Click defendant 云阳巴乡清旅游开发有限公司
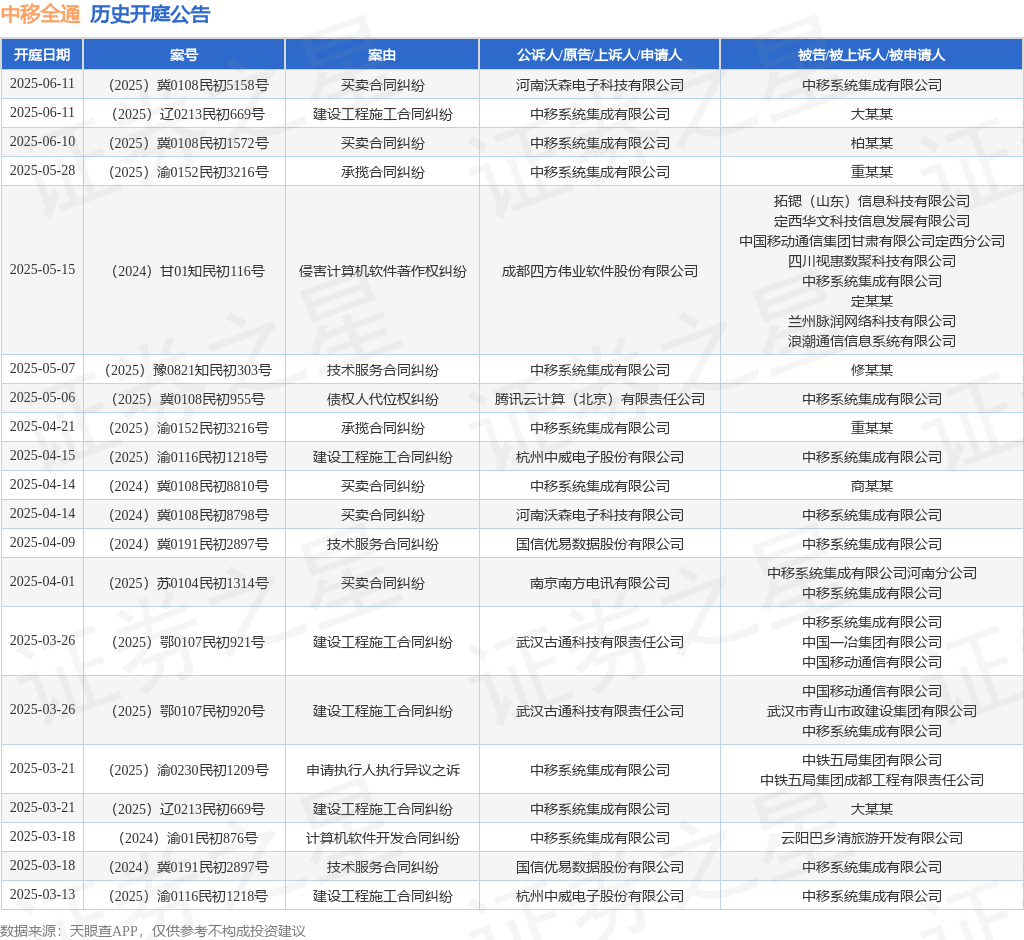Image resolution: width=1024 pixels, height=940 pixels. pos(872,838)
